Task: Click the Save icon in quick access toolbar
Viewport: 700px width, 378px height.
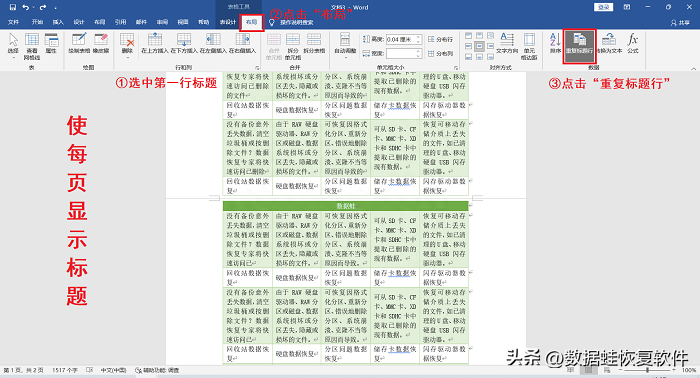Action: pos(12,7)
